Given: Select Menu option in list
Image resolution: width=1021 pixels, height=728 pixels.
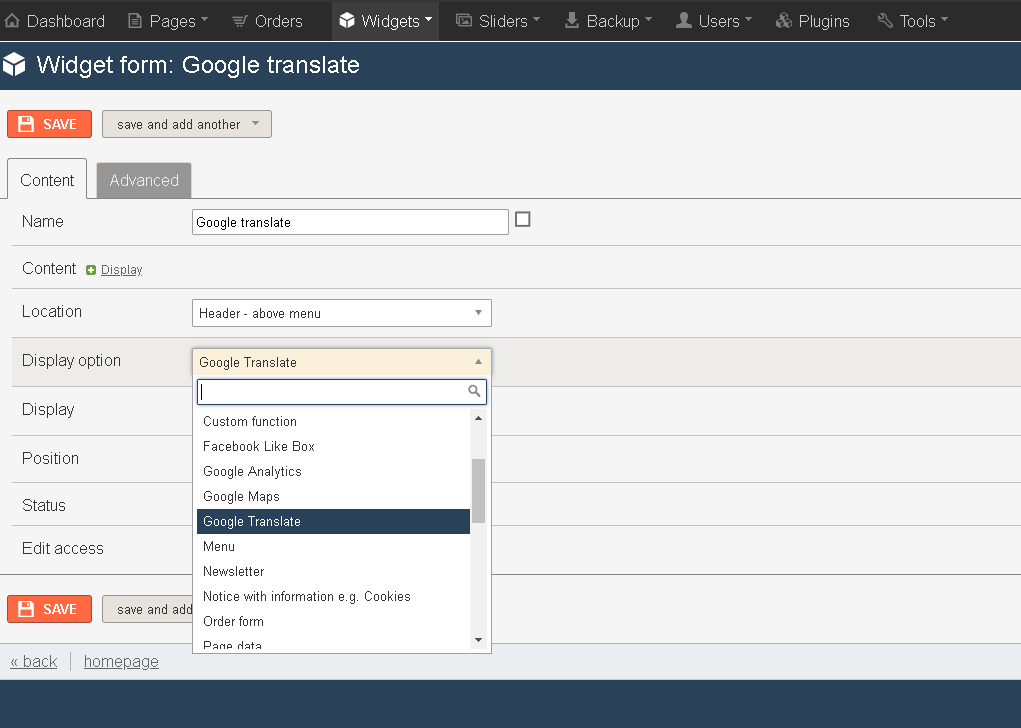Looking at the screenshot, I should 333,546.
